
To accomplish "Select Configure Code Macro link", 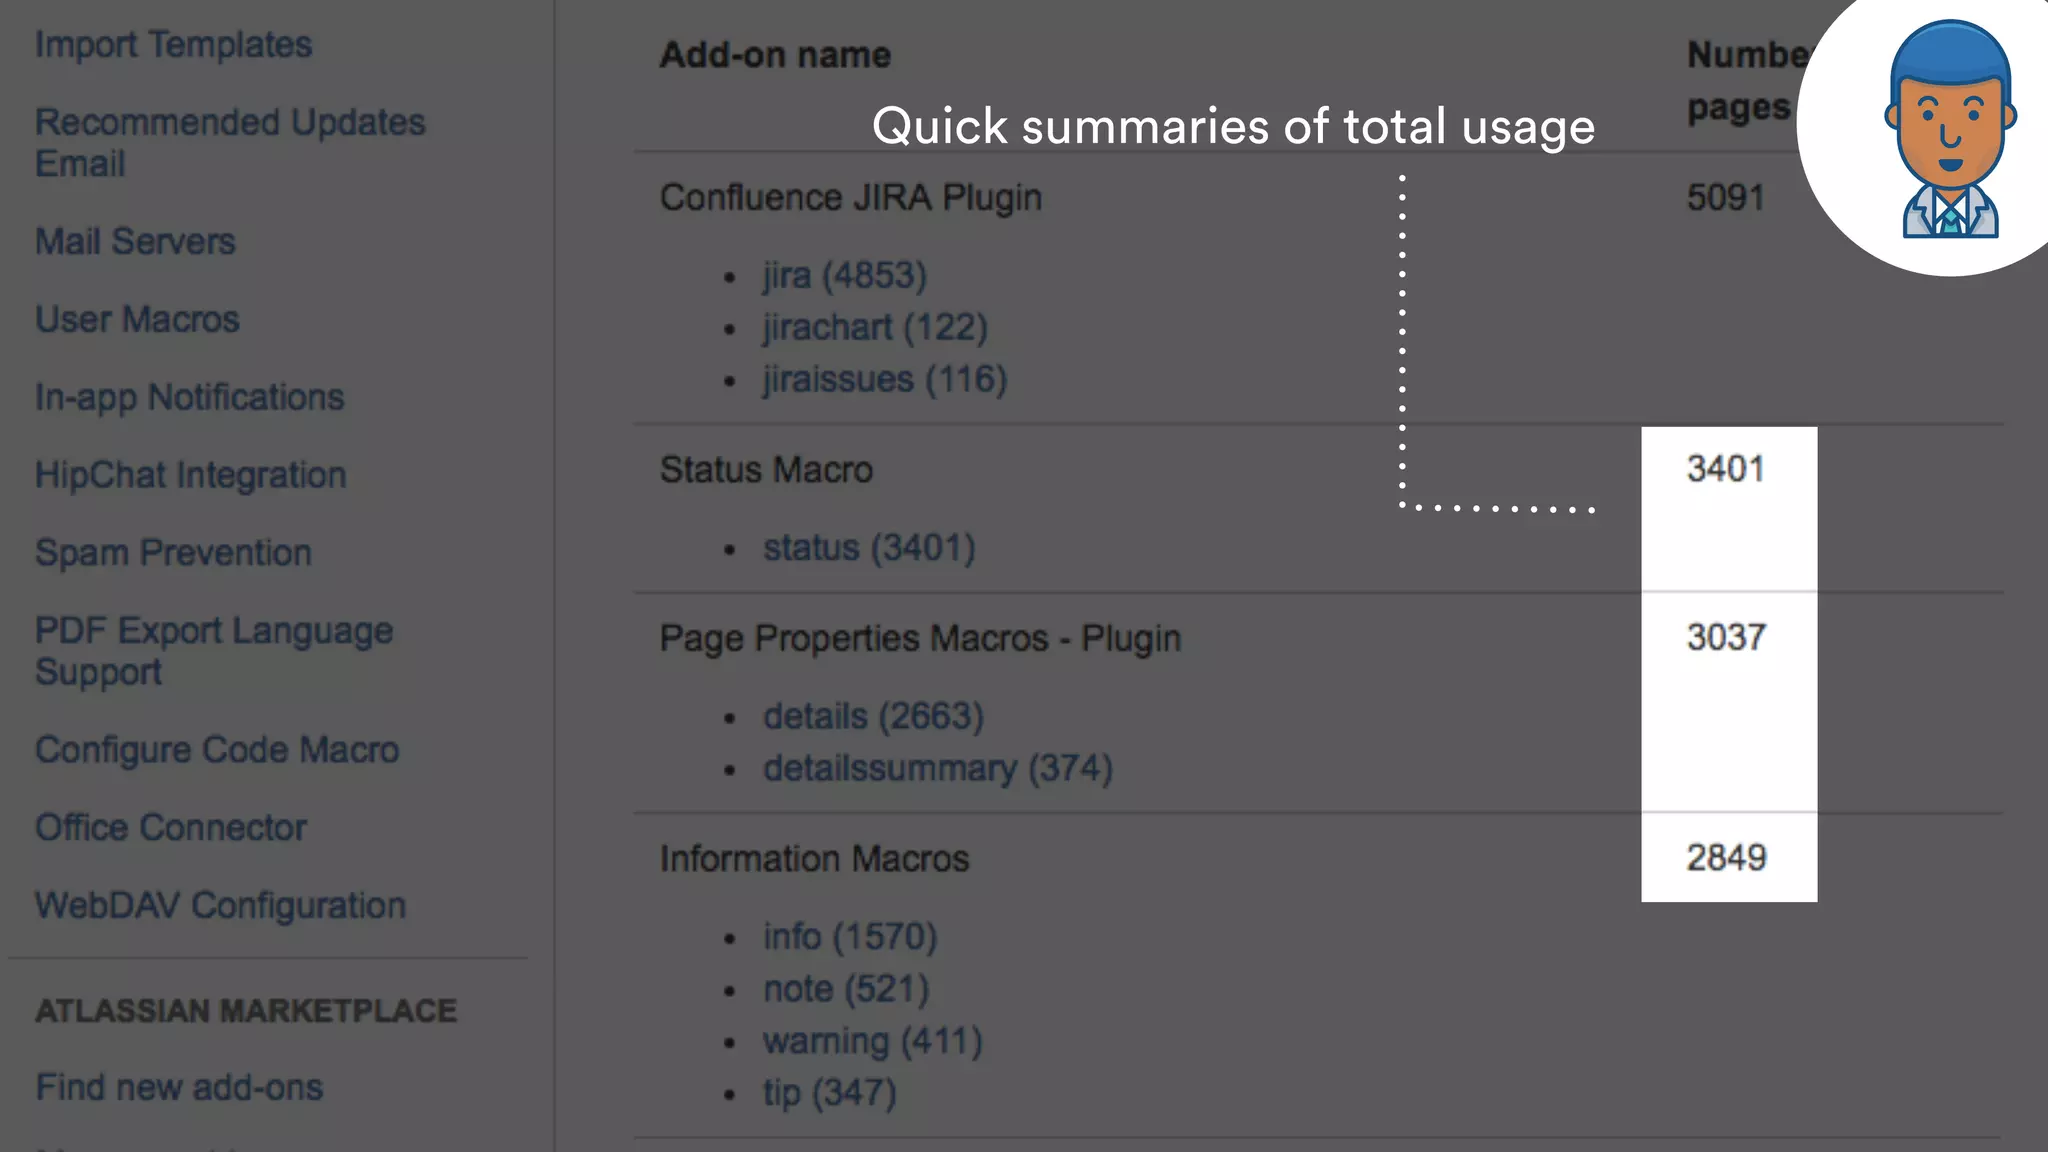I will pos(217,750).
